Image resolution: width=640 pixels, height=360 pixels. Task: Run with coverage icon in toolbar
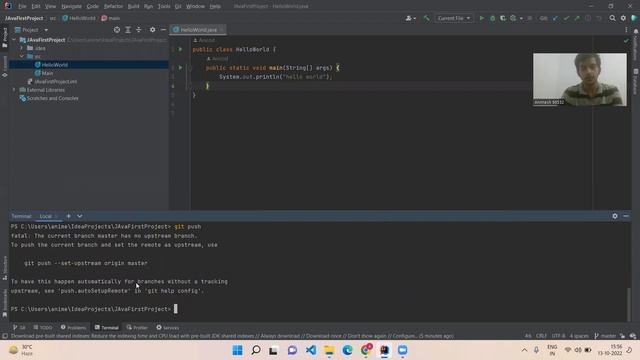pyautogui.click(x=503, y=18)
